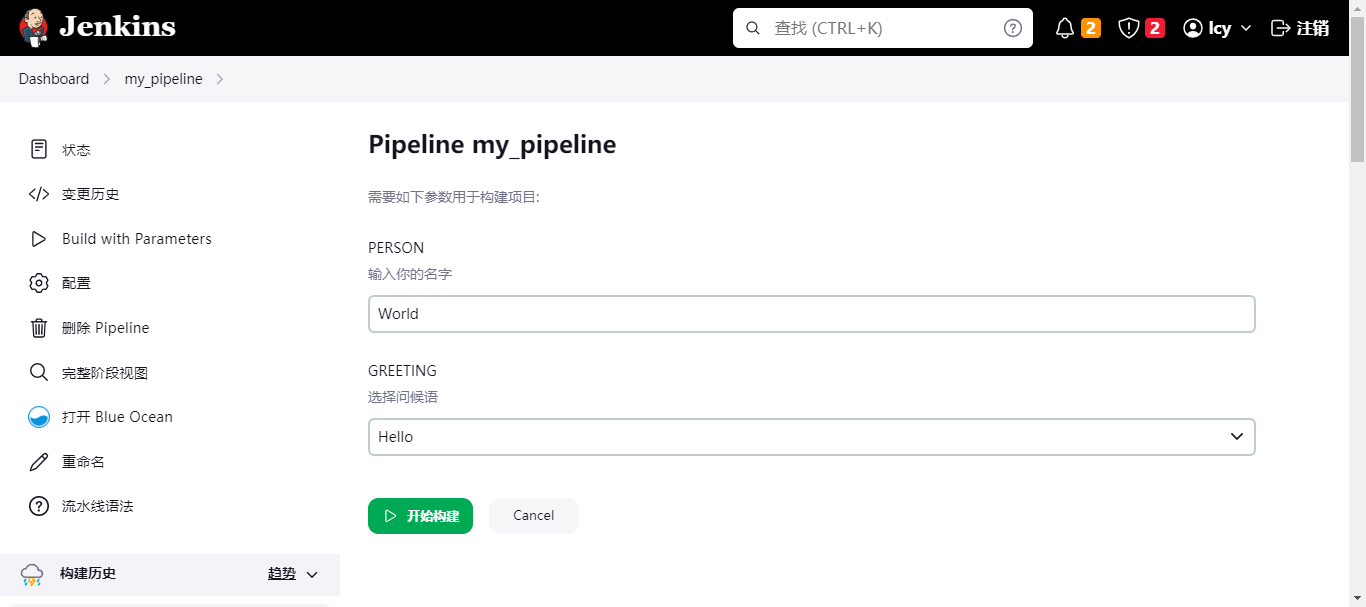
Task: Click 删除 Pipeline trash icon
Action: tap(39, 328)
